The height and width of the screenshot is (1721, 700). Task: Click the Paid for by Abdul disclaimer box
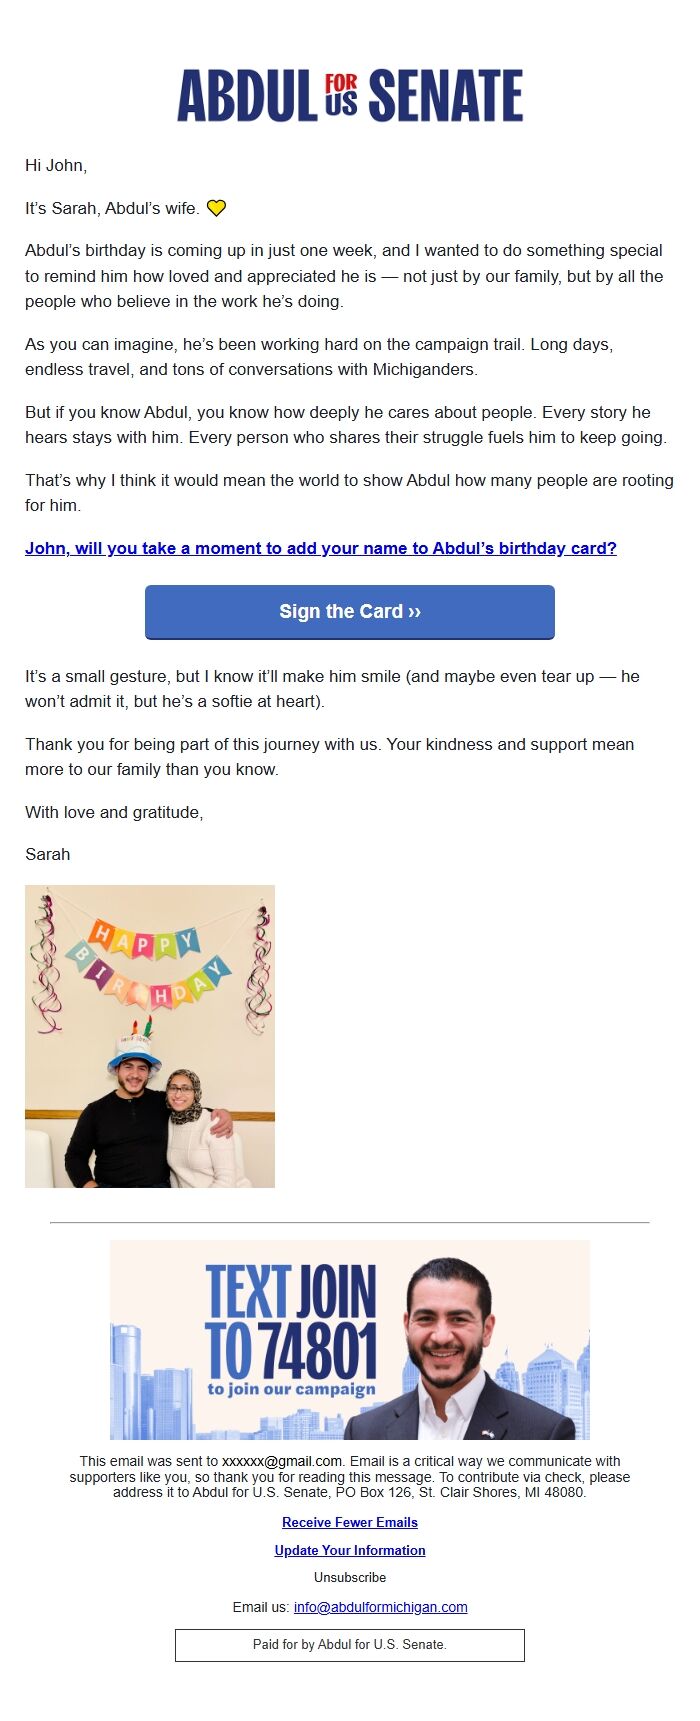tap(350, 1644)
